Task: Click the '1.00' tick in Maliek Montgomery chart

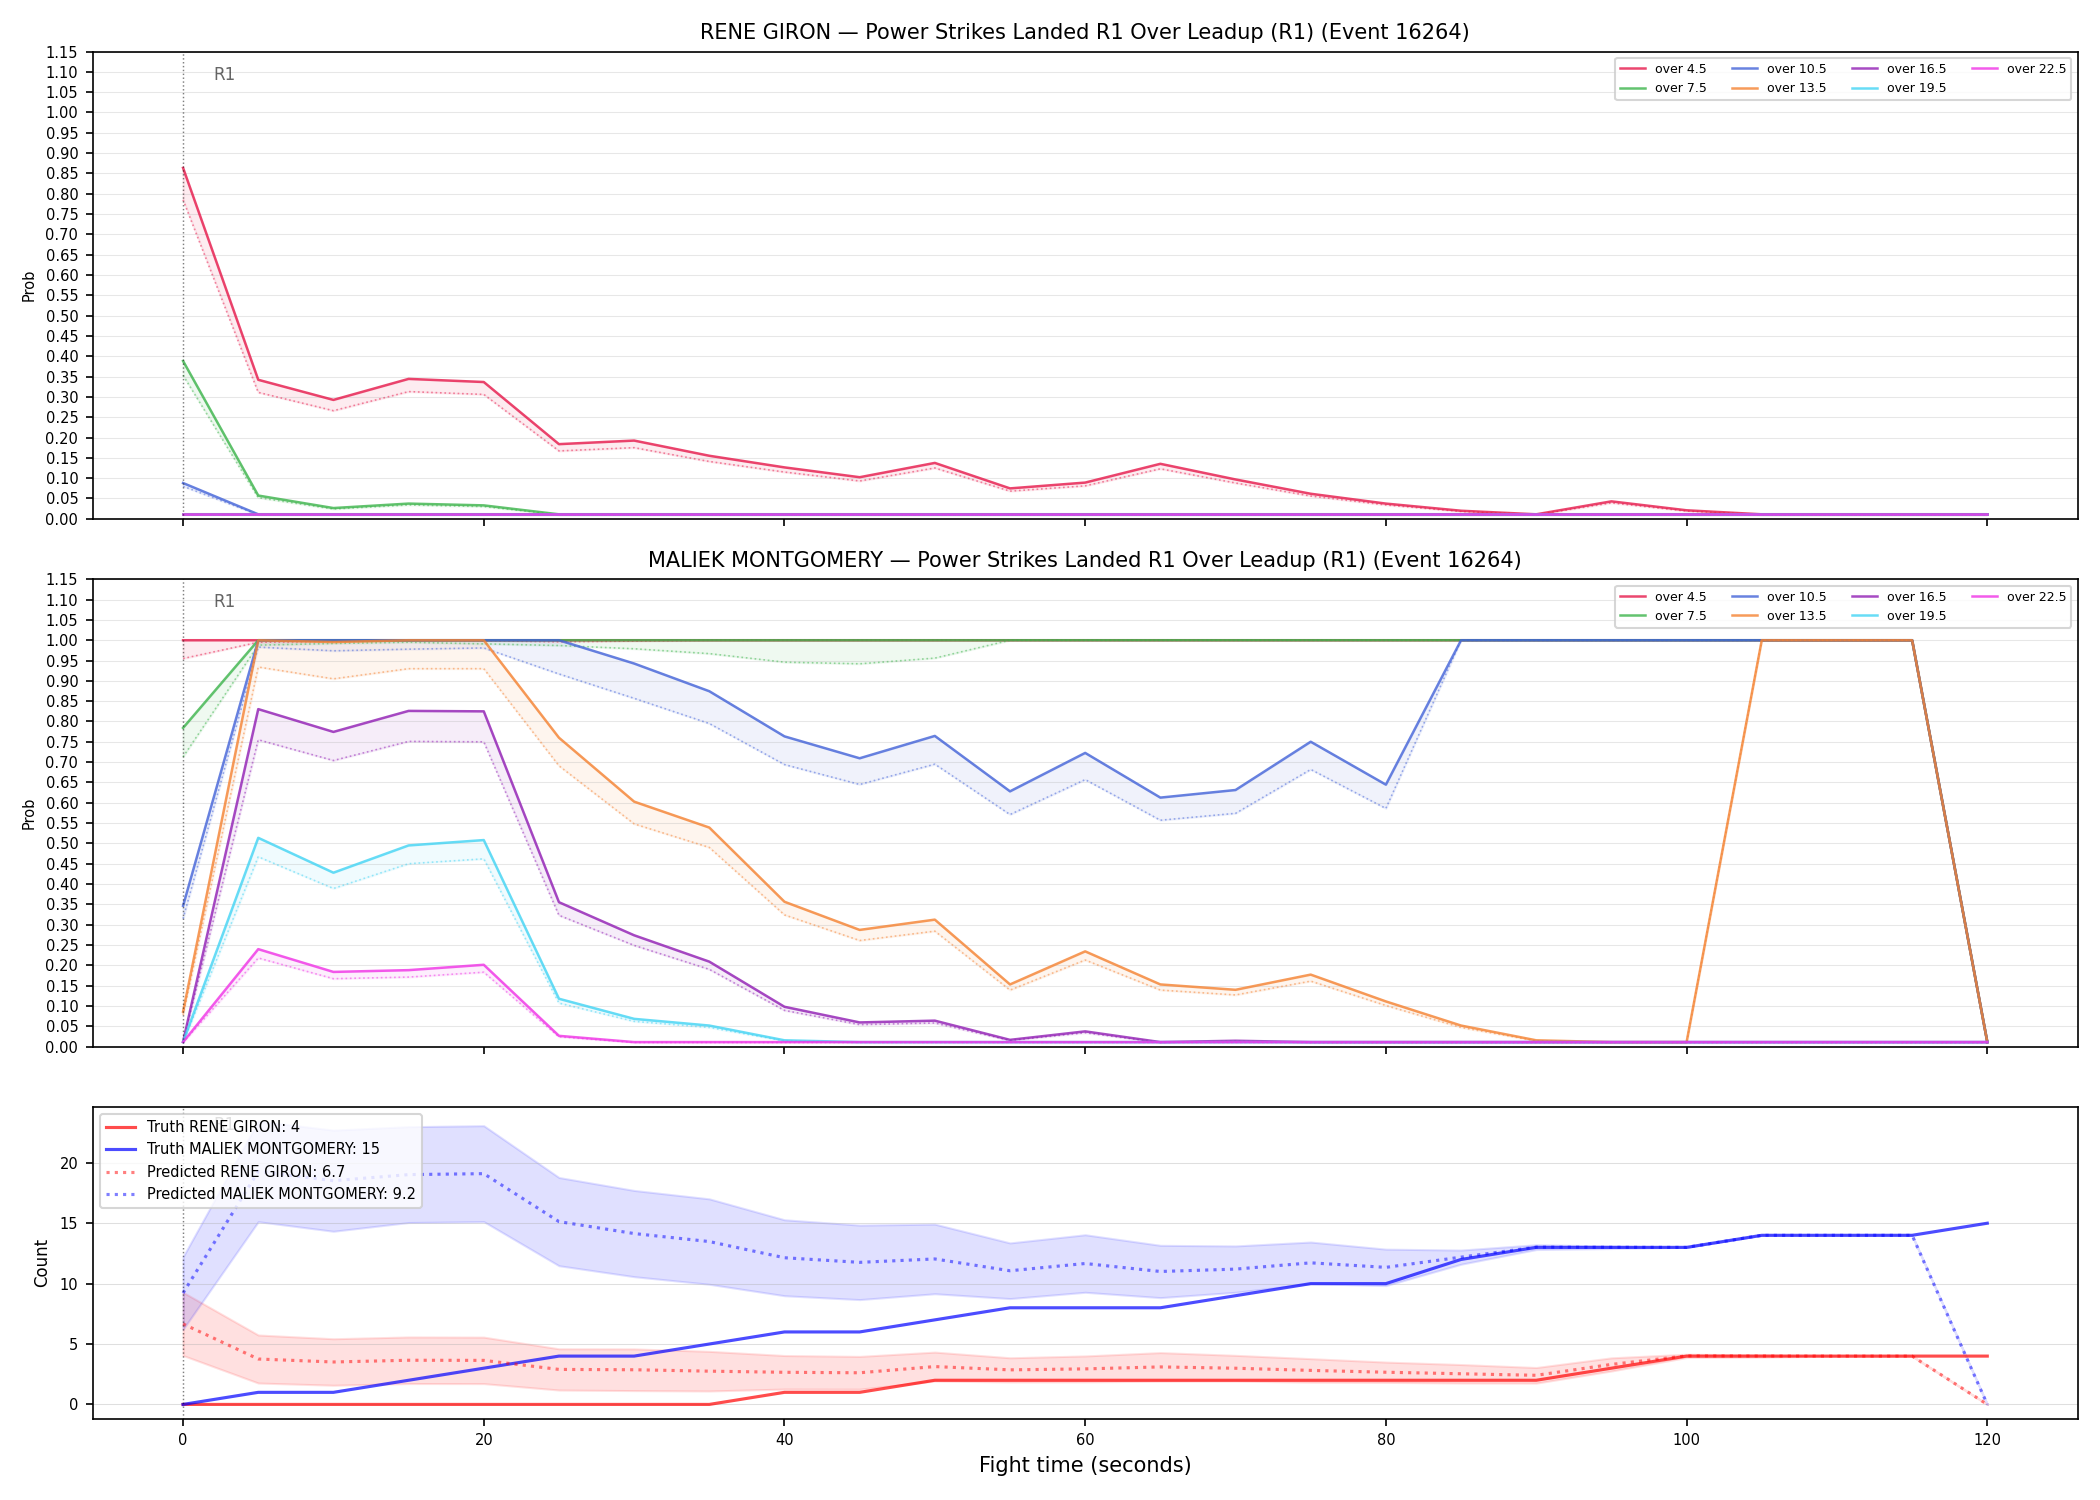Action: 62,641
